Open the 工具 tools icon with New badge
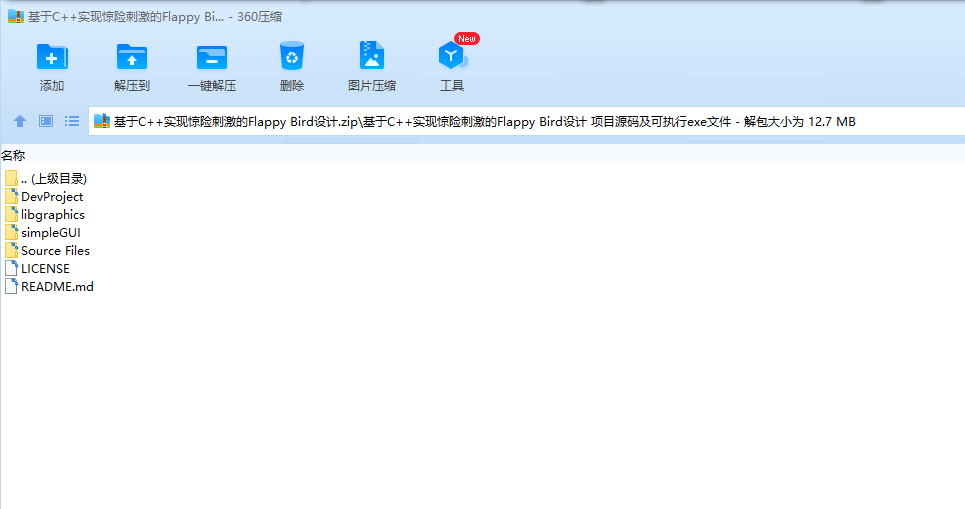 click(453, 56)
